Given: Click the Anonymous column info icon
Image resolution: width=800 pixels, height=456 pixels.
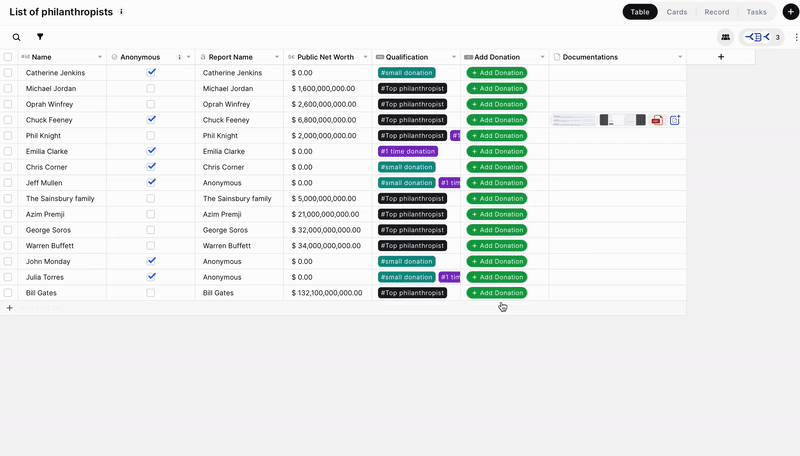Looking at the screenshot, I should 179,57.
